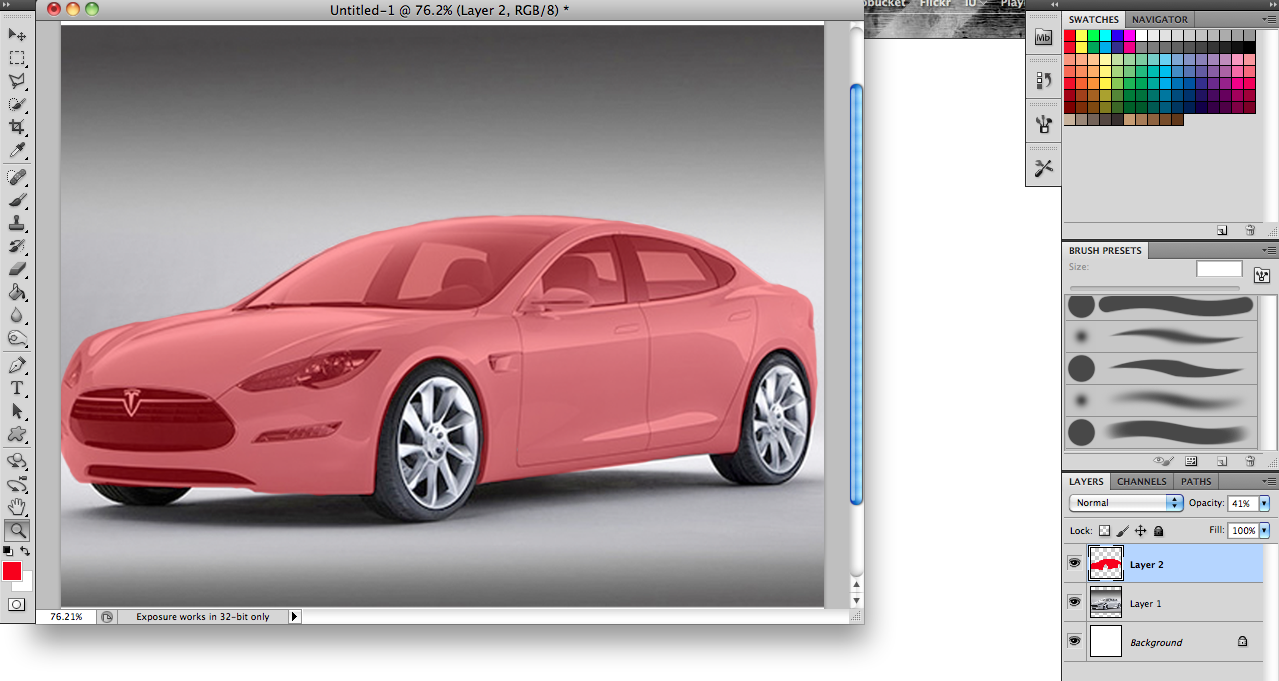Screen dimensions: 1279x681
Task: Select the History Brush tool
Action: (17, 246)
